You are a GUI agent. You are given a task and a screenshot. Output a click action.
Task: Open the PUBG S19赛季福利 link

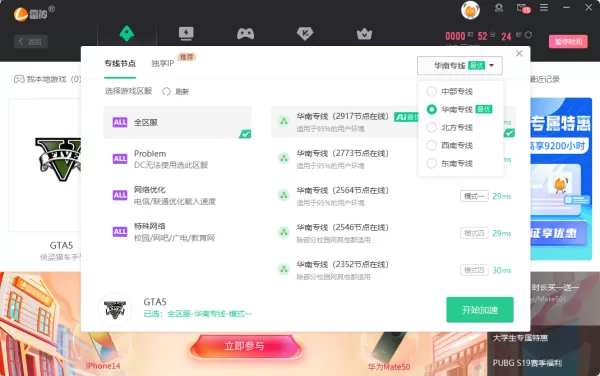(527, 363)
